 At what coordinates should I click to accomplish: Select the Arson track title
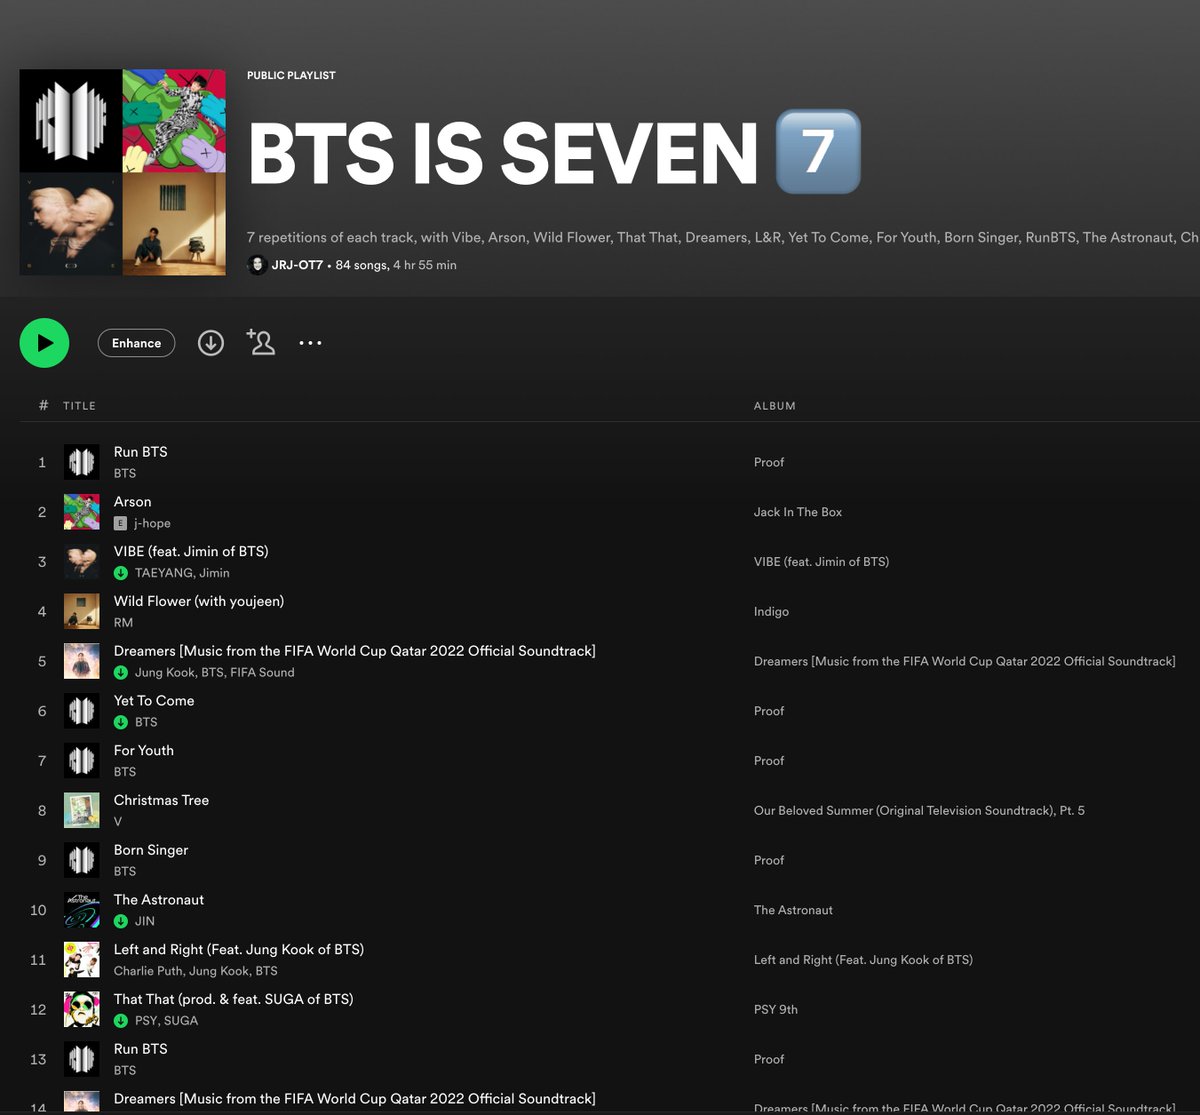pyautogui.click(x=133, y=502)
